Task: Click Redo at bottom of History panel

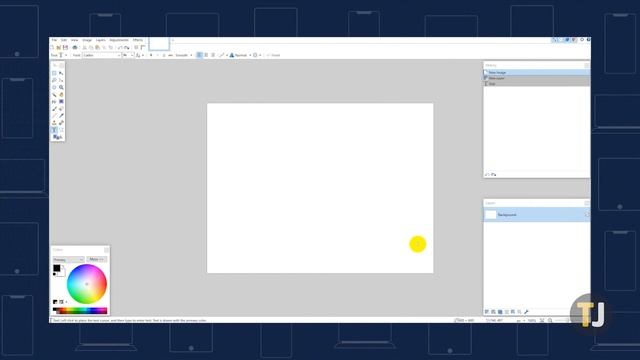Action: (493, 174)
